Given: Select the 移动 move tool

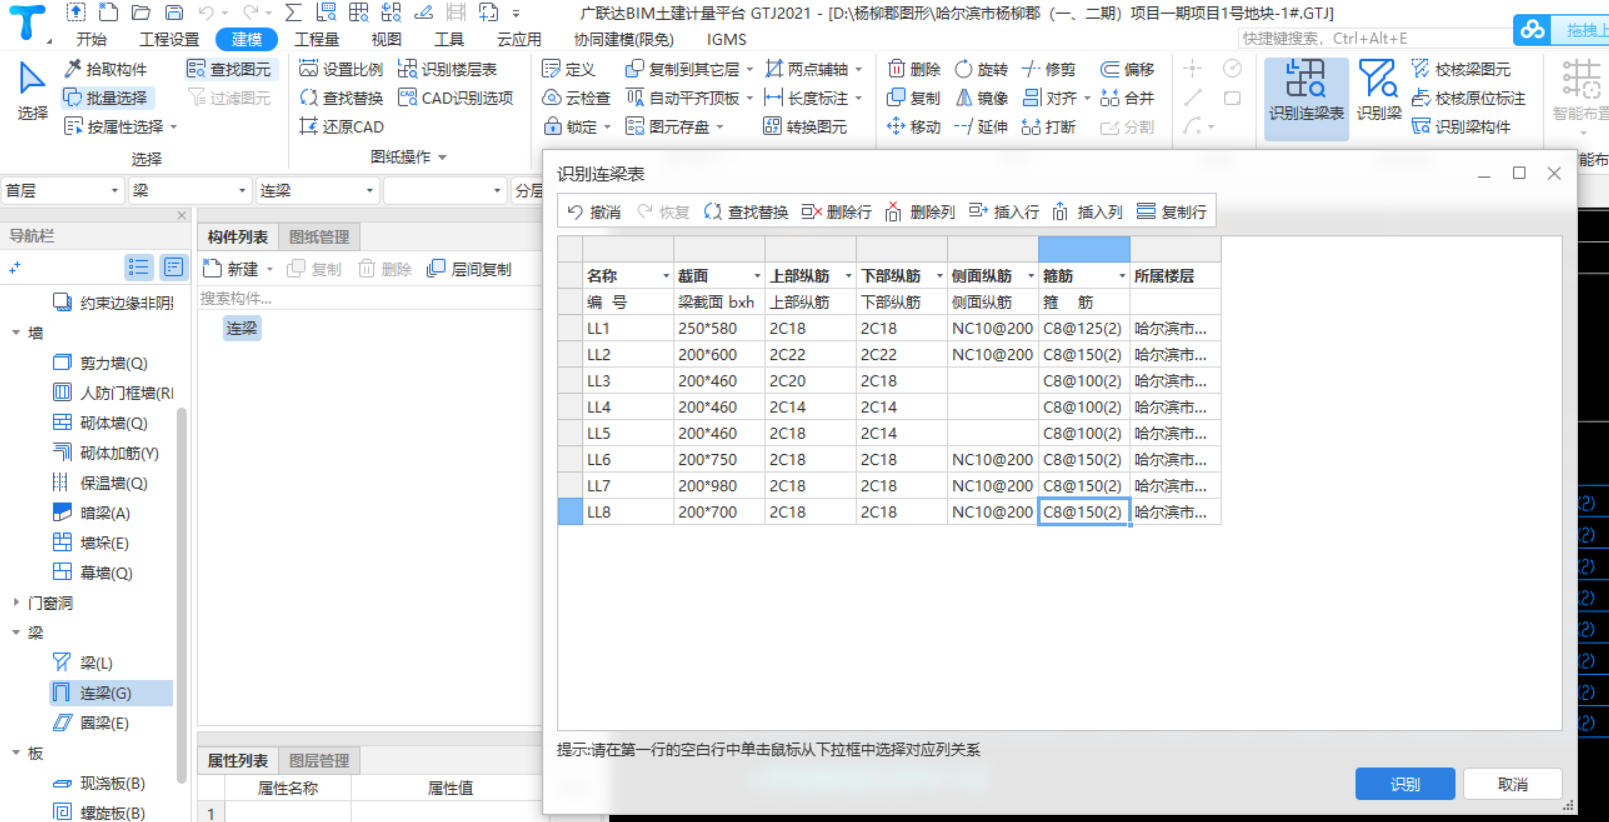Looking at the screenshot, I should pyautogui.click(x=914, y=127).
